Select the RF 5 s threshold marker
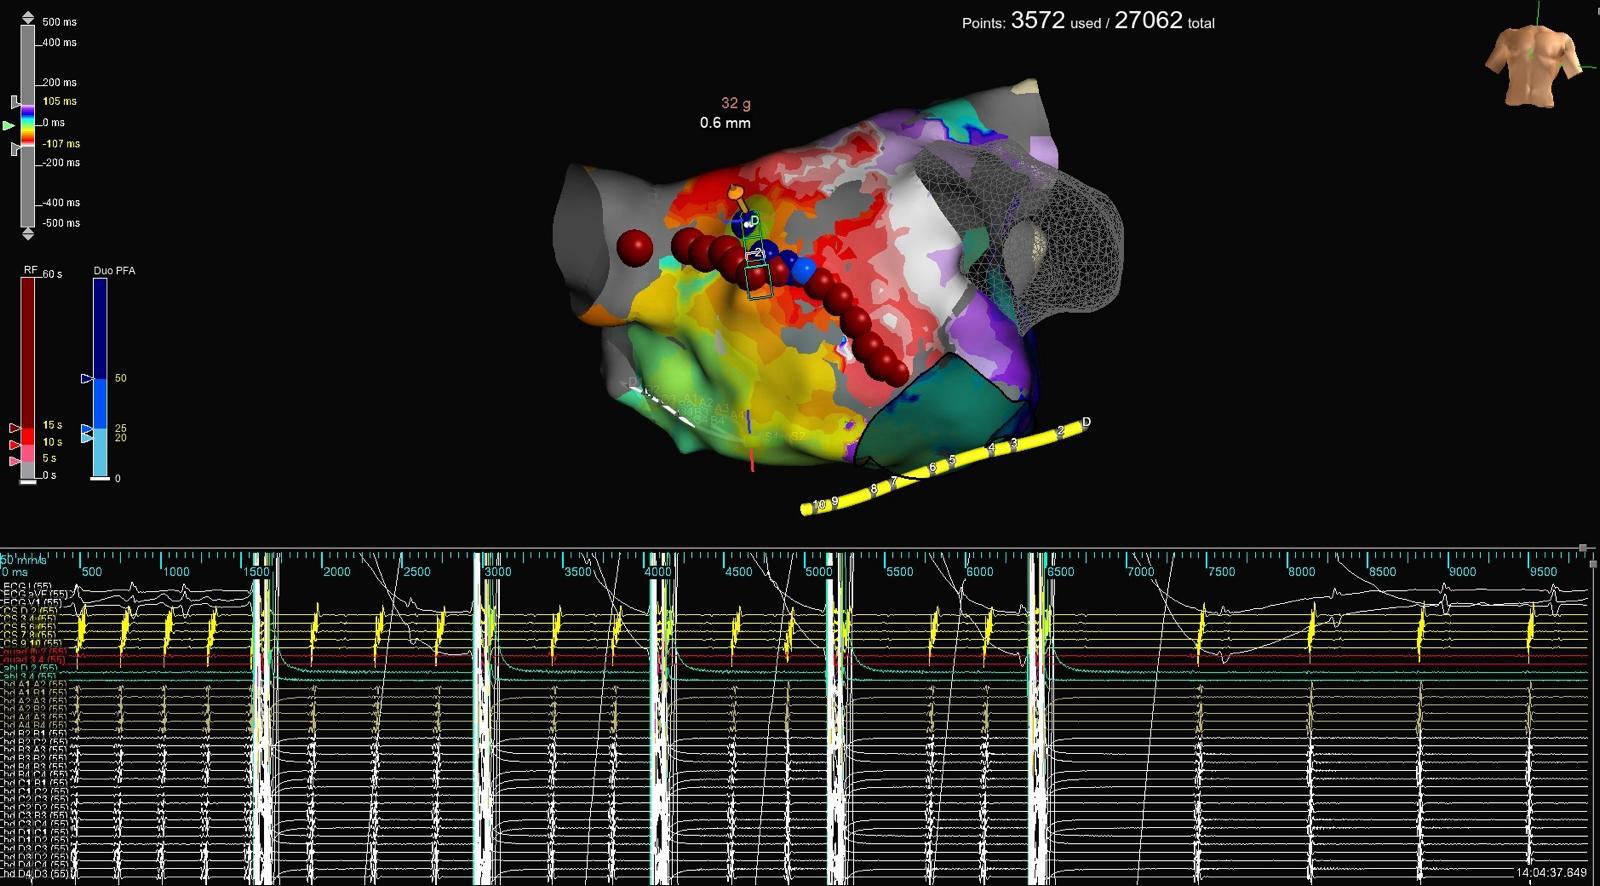Viewport: 1600px width, 886px height. tap(15, 461)
